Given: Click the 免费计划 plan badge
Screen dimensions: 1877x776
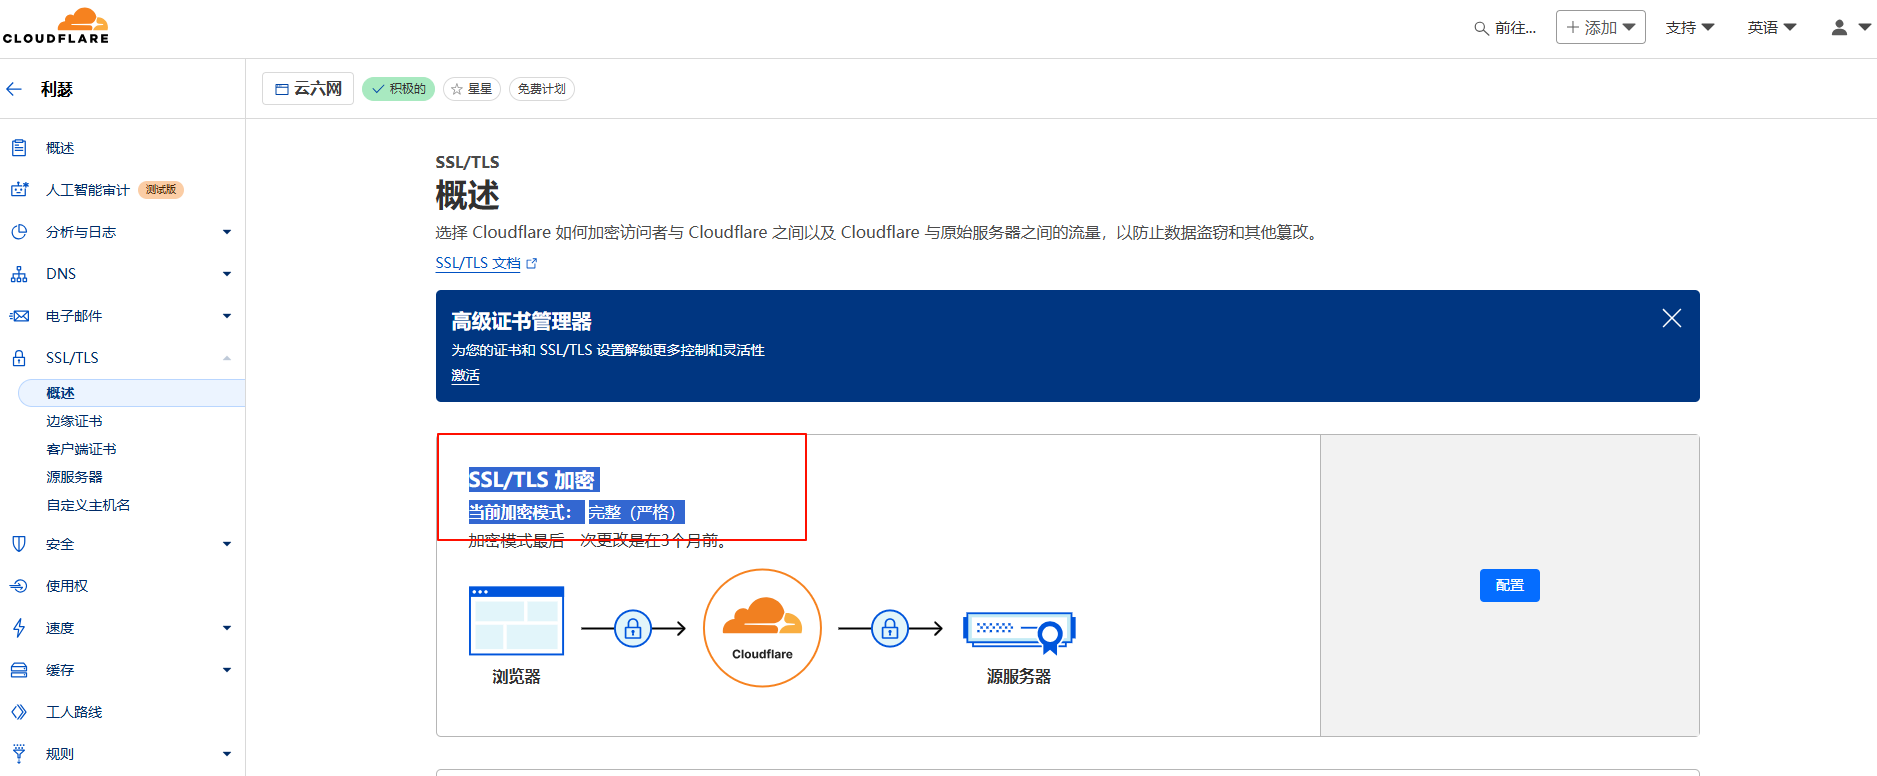Looking at the screenshot, I should [x=542, y=89].
